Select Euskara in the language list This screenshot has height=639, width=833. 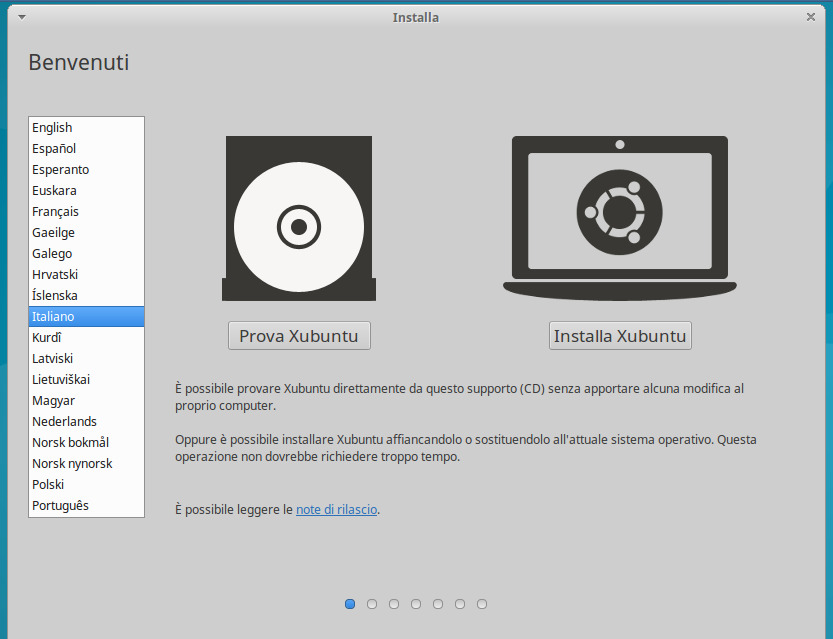click(86, 191)
